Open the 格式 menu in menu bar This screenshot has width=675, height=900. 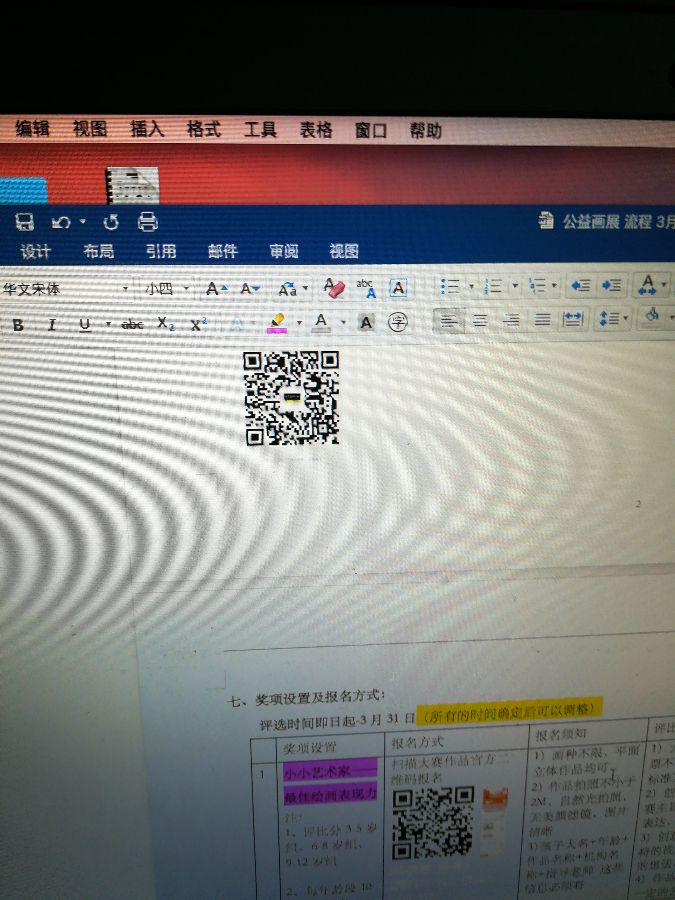pos(203,130)
